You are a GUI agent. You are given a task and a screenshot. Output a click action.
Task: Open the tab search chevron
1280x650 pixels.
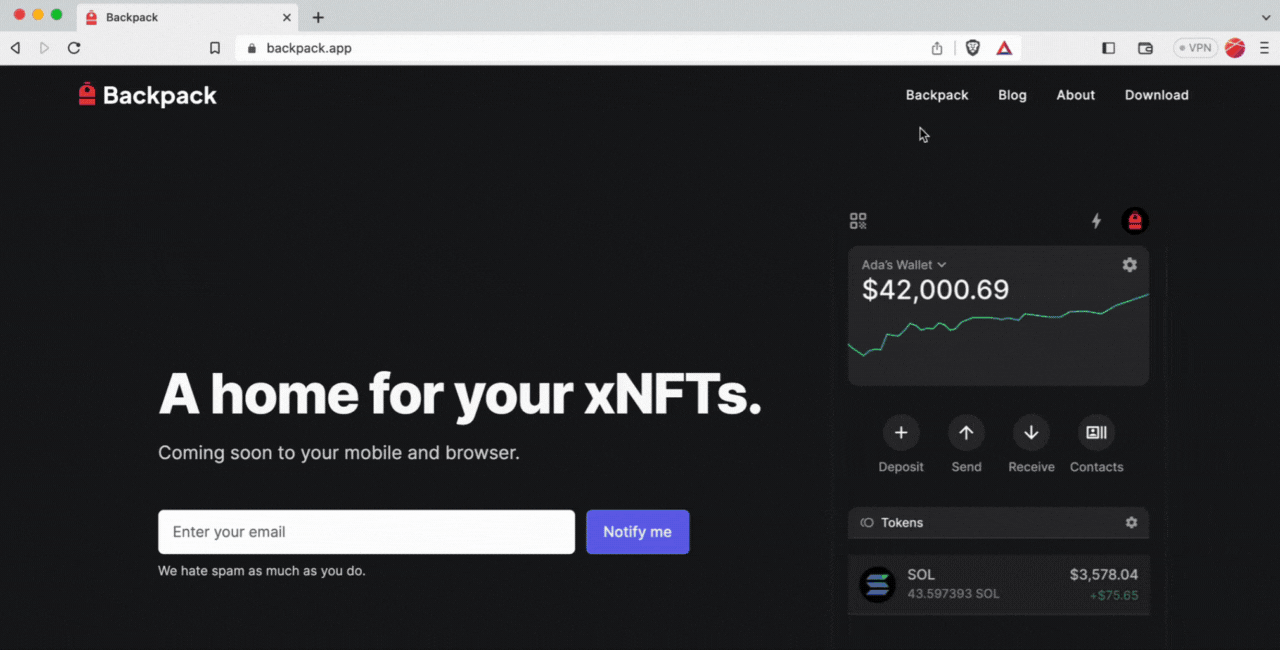(x=1265, y=18)
